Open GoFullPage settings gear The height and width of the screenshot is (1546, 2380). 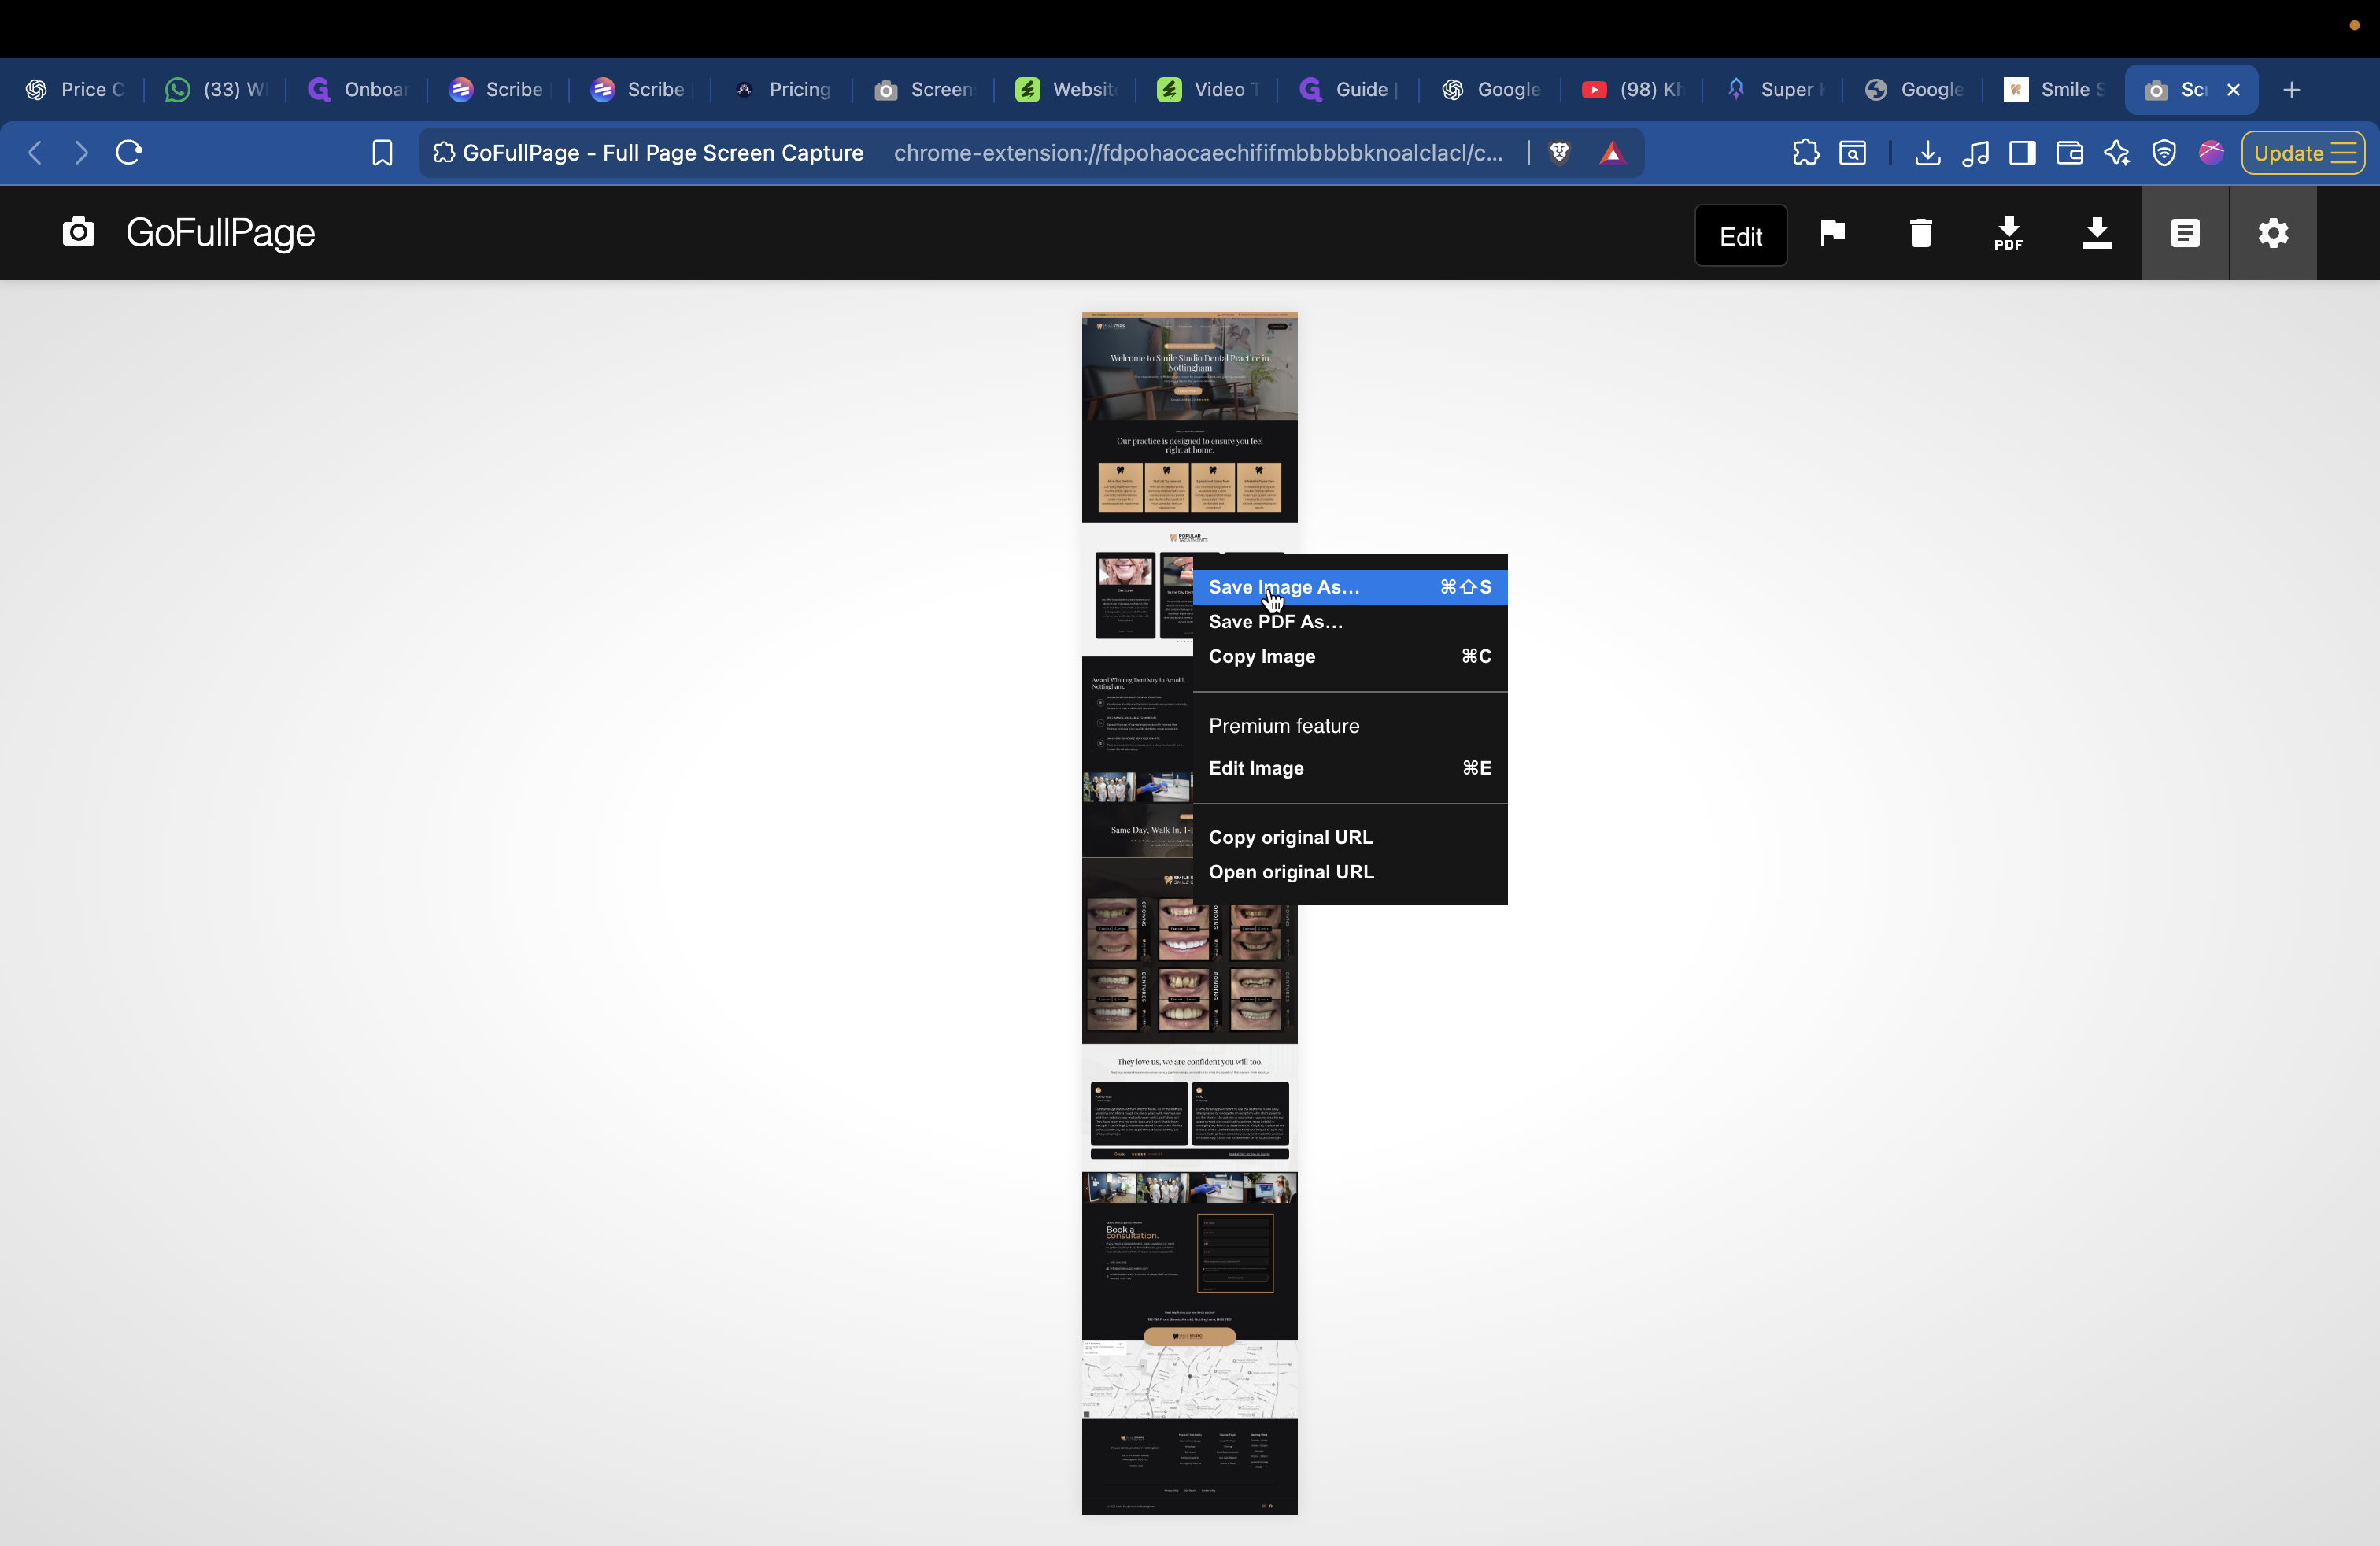tap(2273, 233)
